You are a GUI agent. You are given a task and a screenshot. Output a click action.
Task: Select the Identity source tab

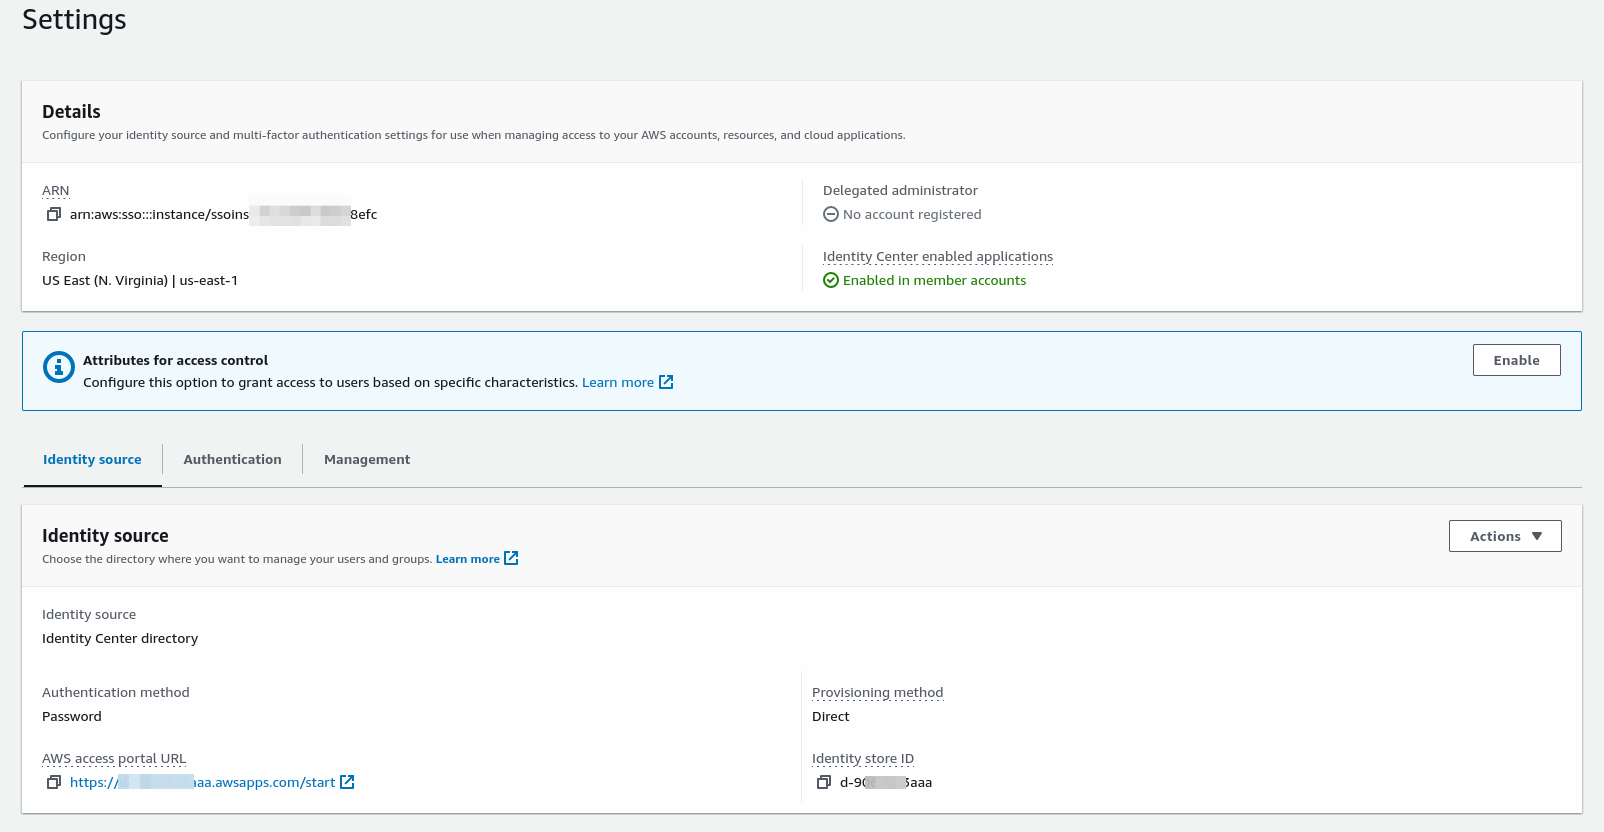[92, 460]
